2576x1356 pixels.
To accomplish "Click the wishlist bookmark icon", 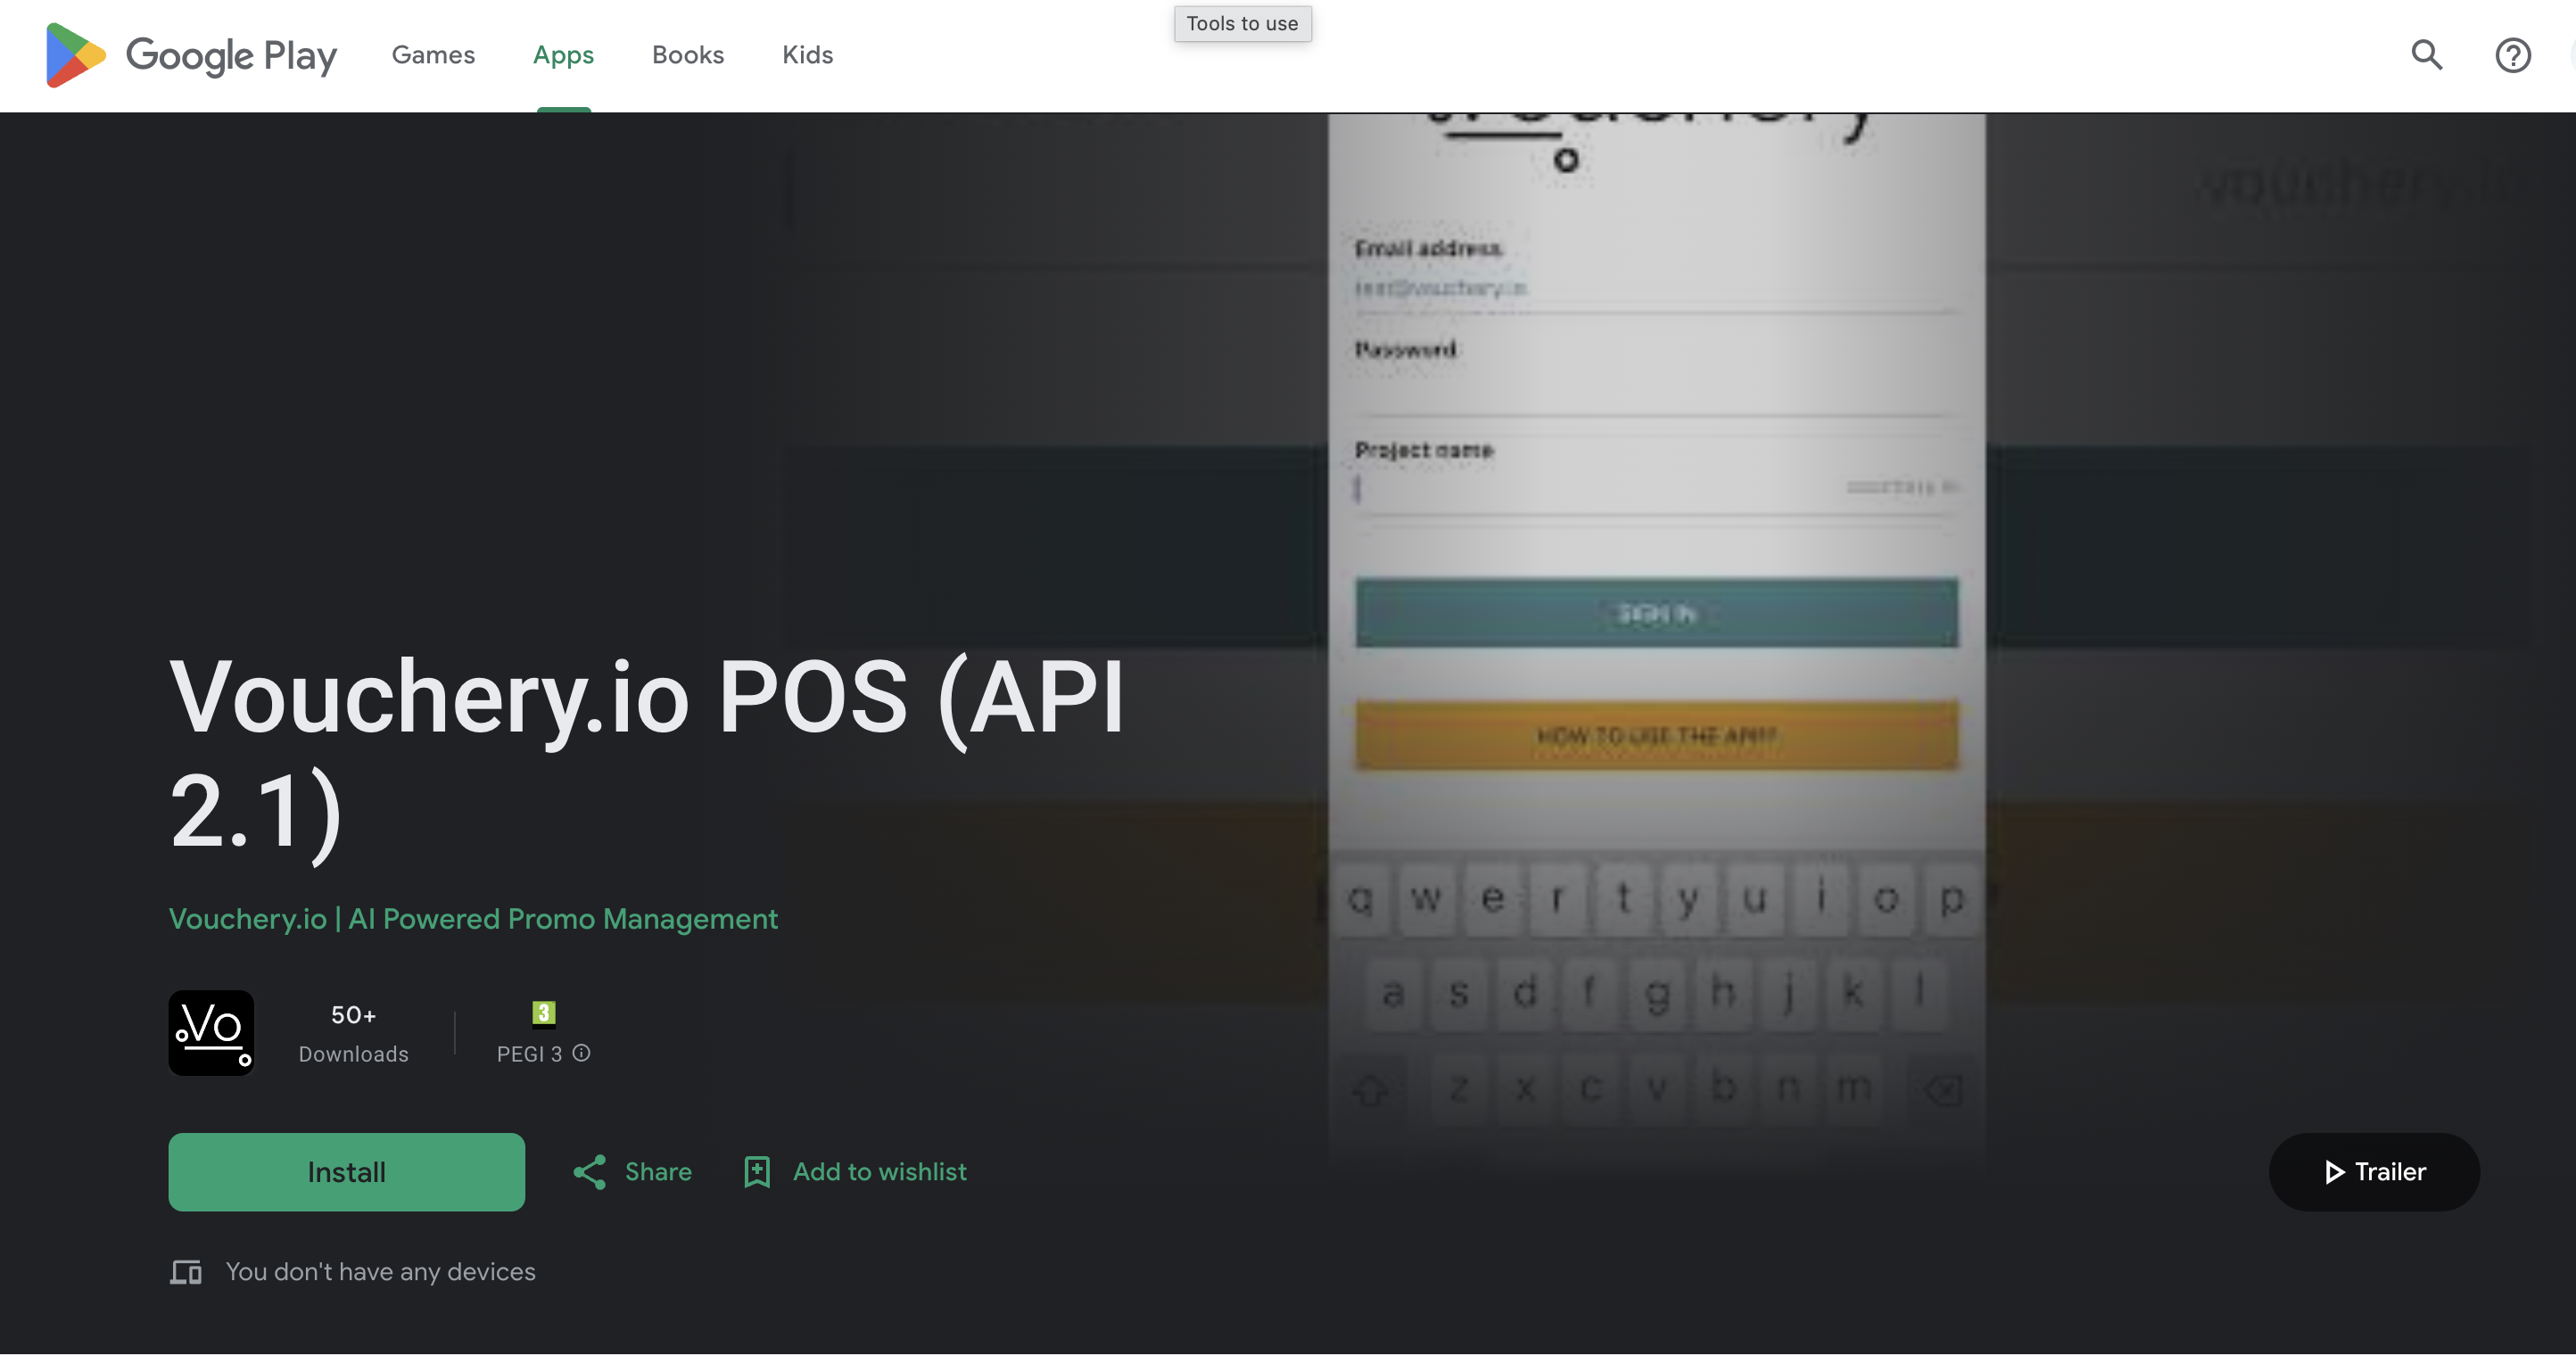I will click(757, 1172).
